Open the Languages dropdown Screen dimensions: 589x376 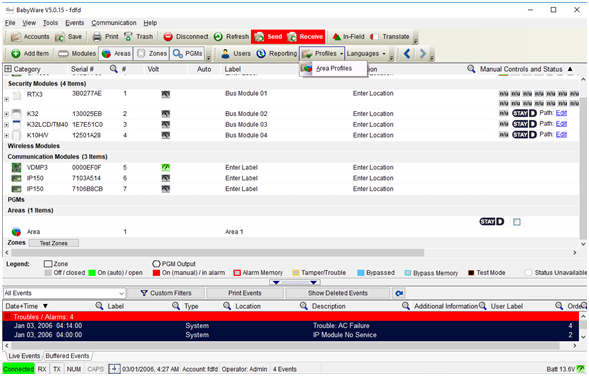366,54
